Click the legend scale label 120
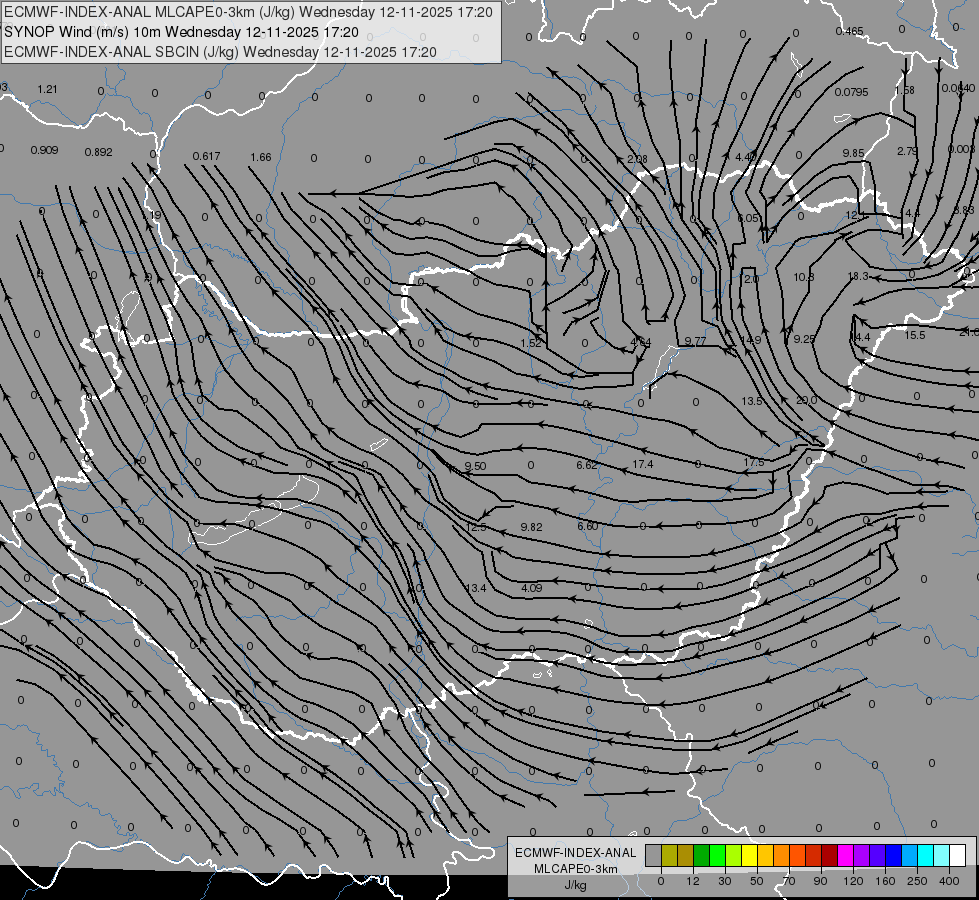The height and width of the screenshot is (900, 979). tap(854, 881)
